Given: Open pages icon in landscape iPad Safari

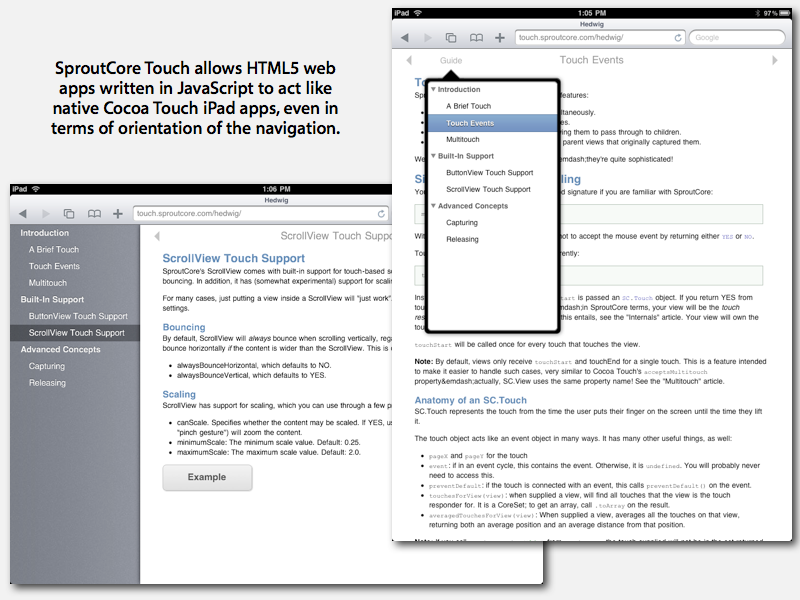Looking at the screenshot, I should (69, 214).
